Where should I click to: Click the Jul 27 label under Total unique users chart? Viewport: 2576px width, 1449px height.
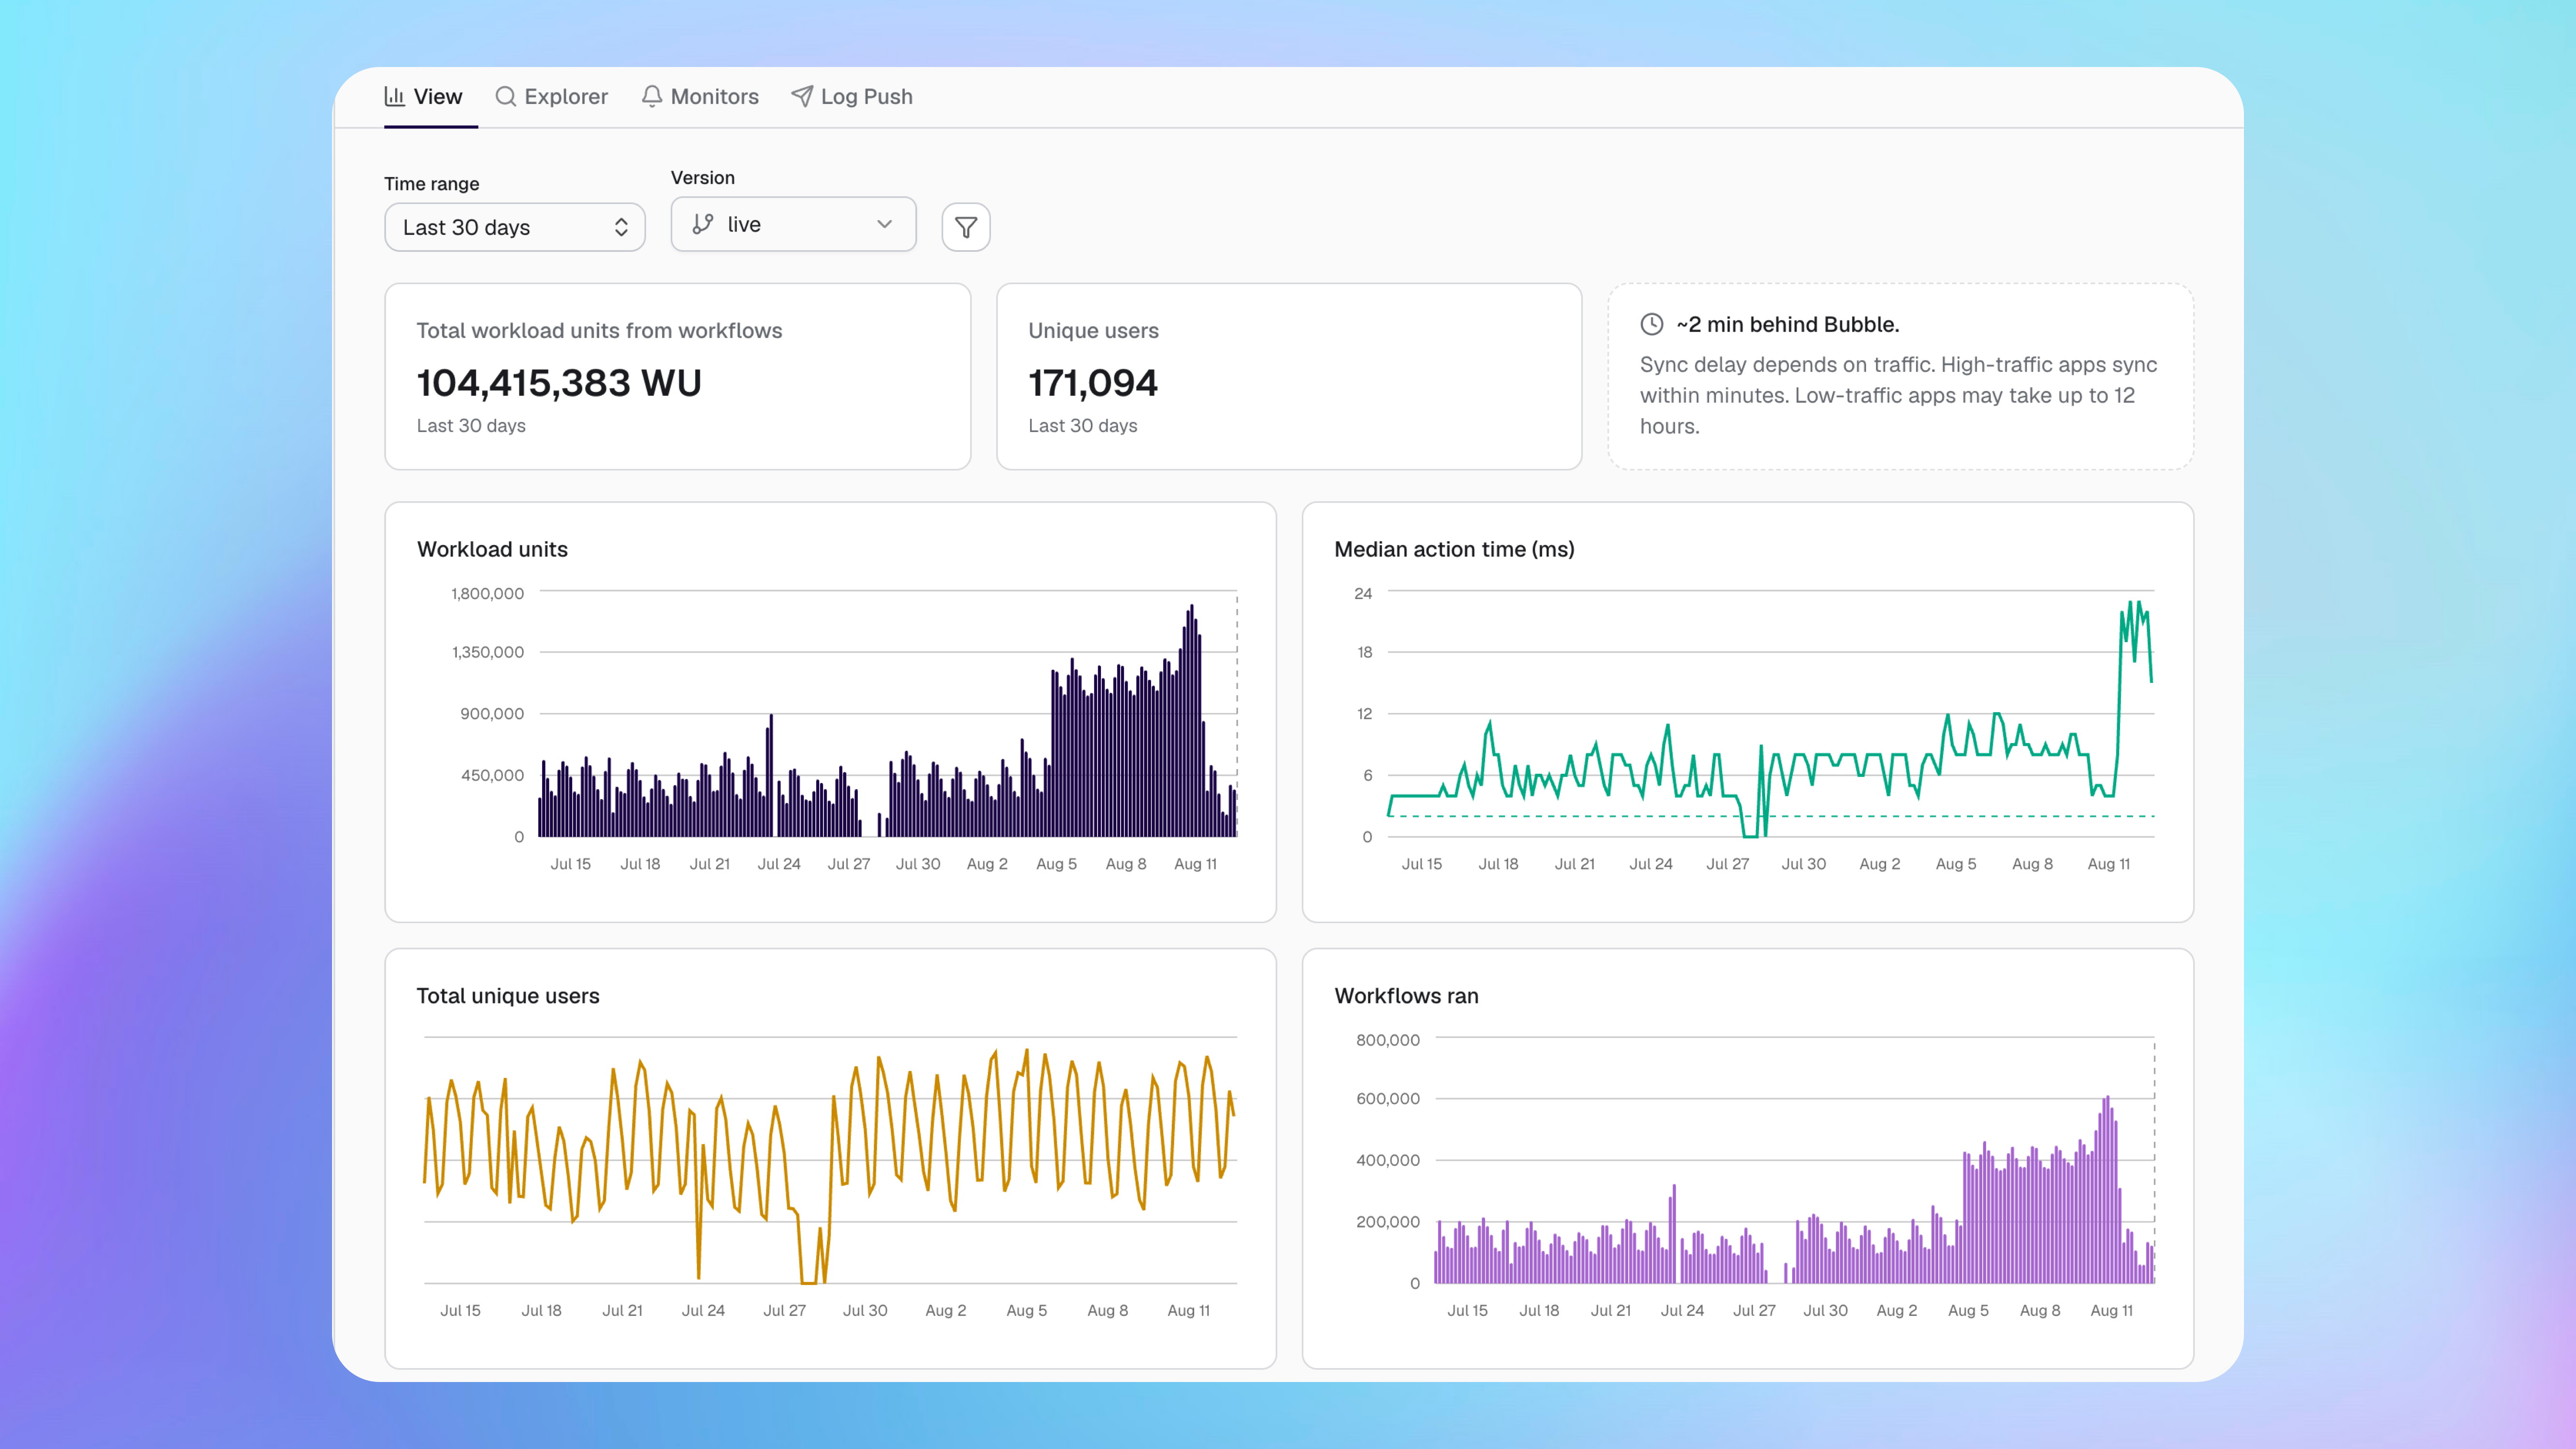(x=784, y=1310)
